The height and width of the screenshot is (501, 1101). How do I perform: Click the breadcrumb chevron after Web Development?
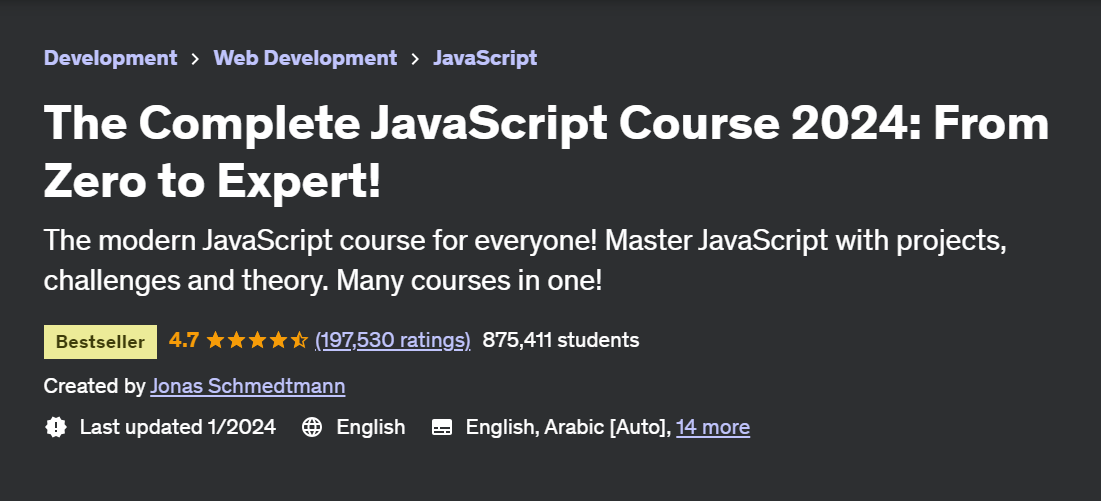click(x=416, y=58)
